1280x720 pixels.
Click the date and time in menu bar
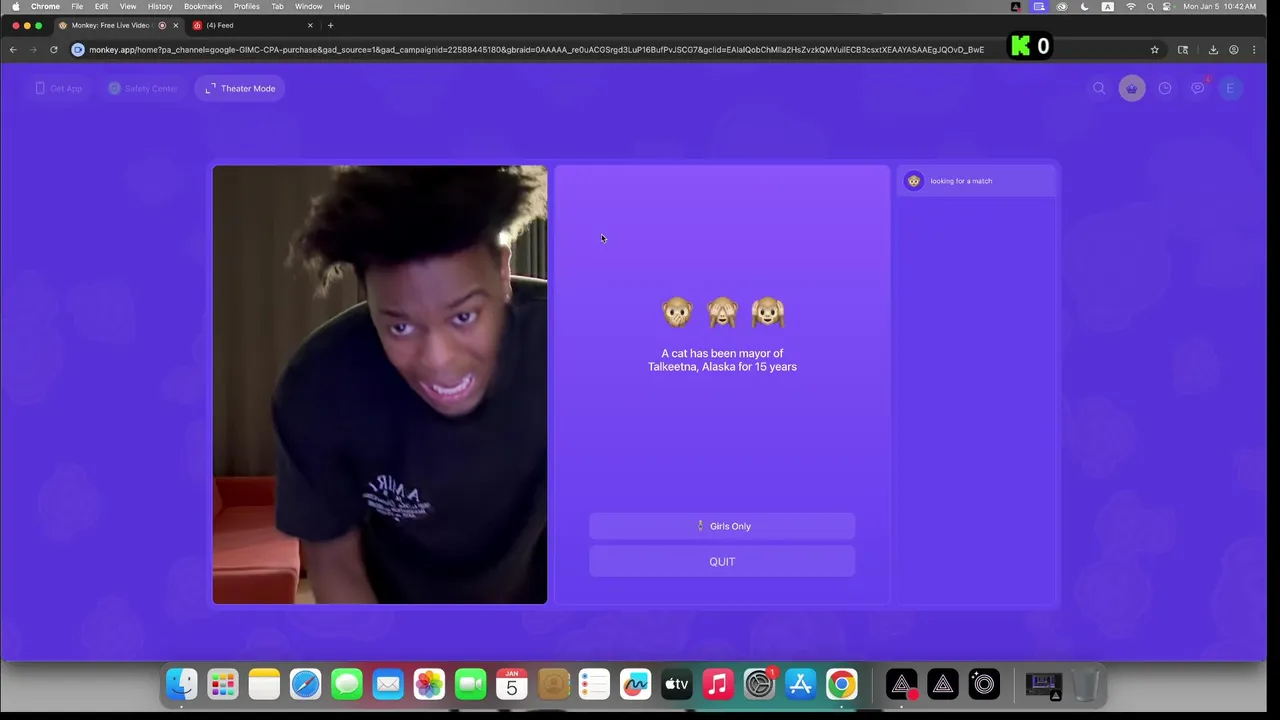click(x=1219, y=6)
